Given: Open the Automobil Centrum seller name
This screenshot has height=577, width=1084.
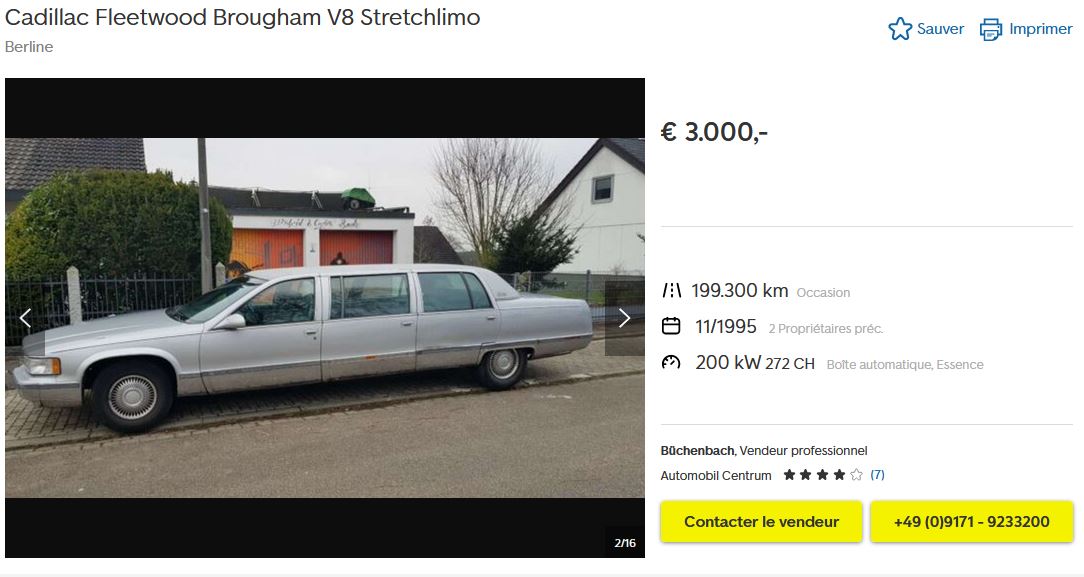Looking at the screenshot, I should coord(716,475).
